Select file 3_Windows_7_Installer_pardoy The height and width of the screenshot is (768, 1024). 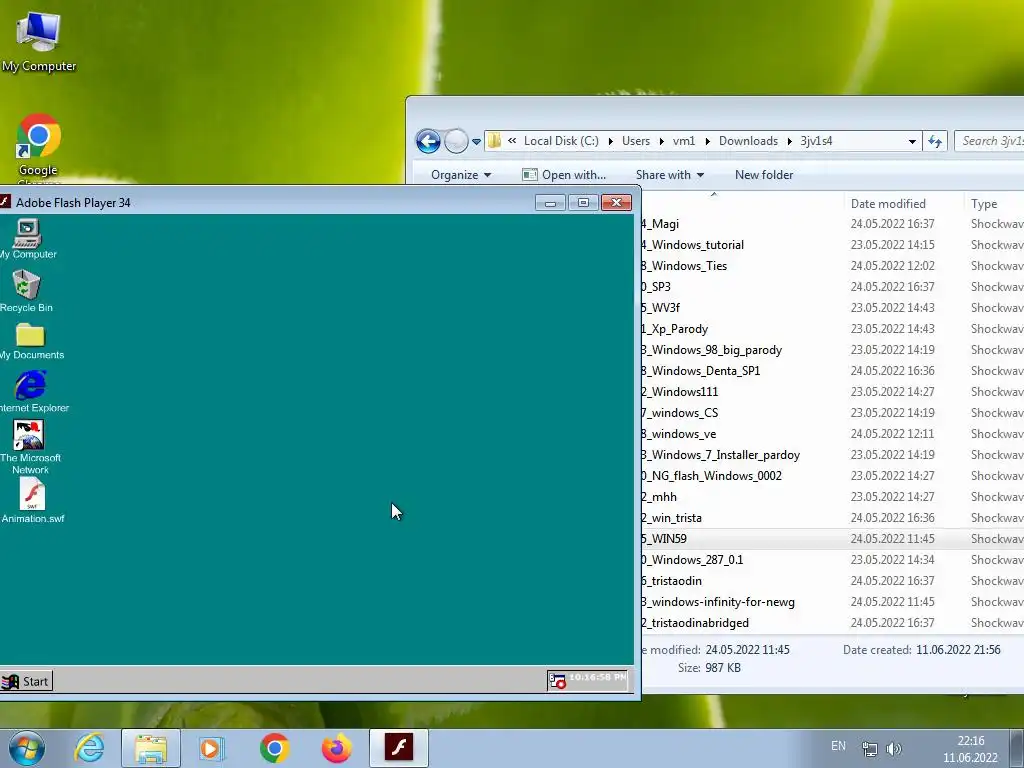[720, 455]
